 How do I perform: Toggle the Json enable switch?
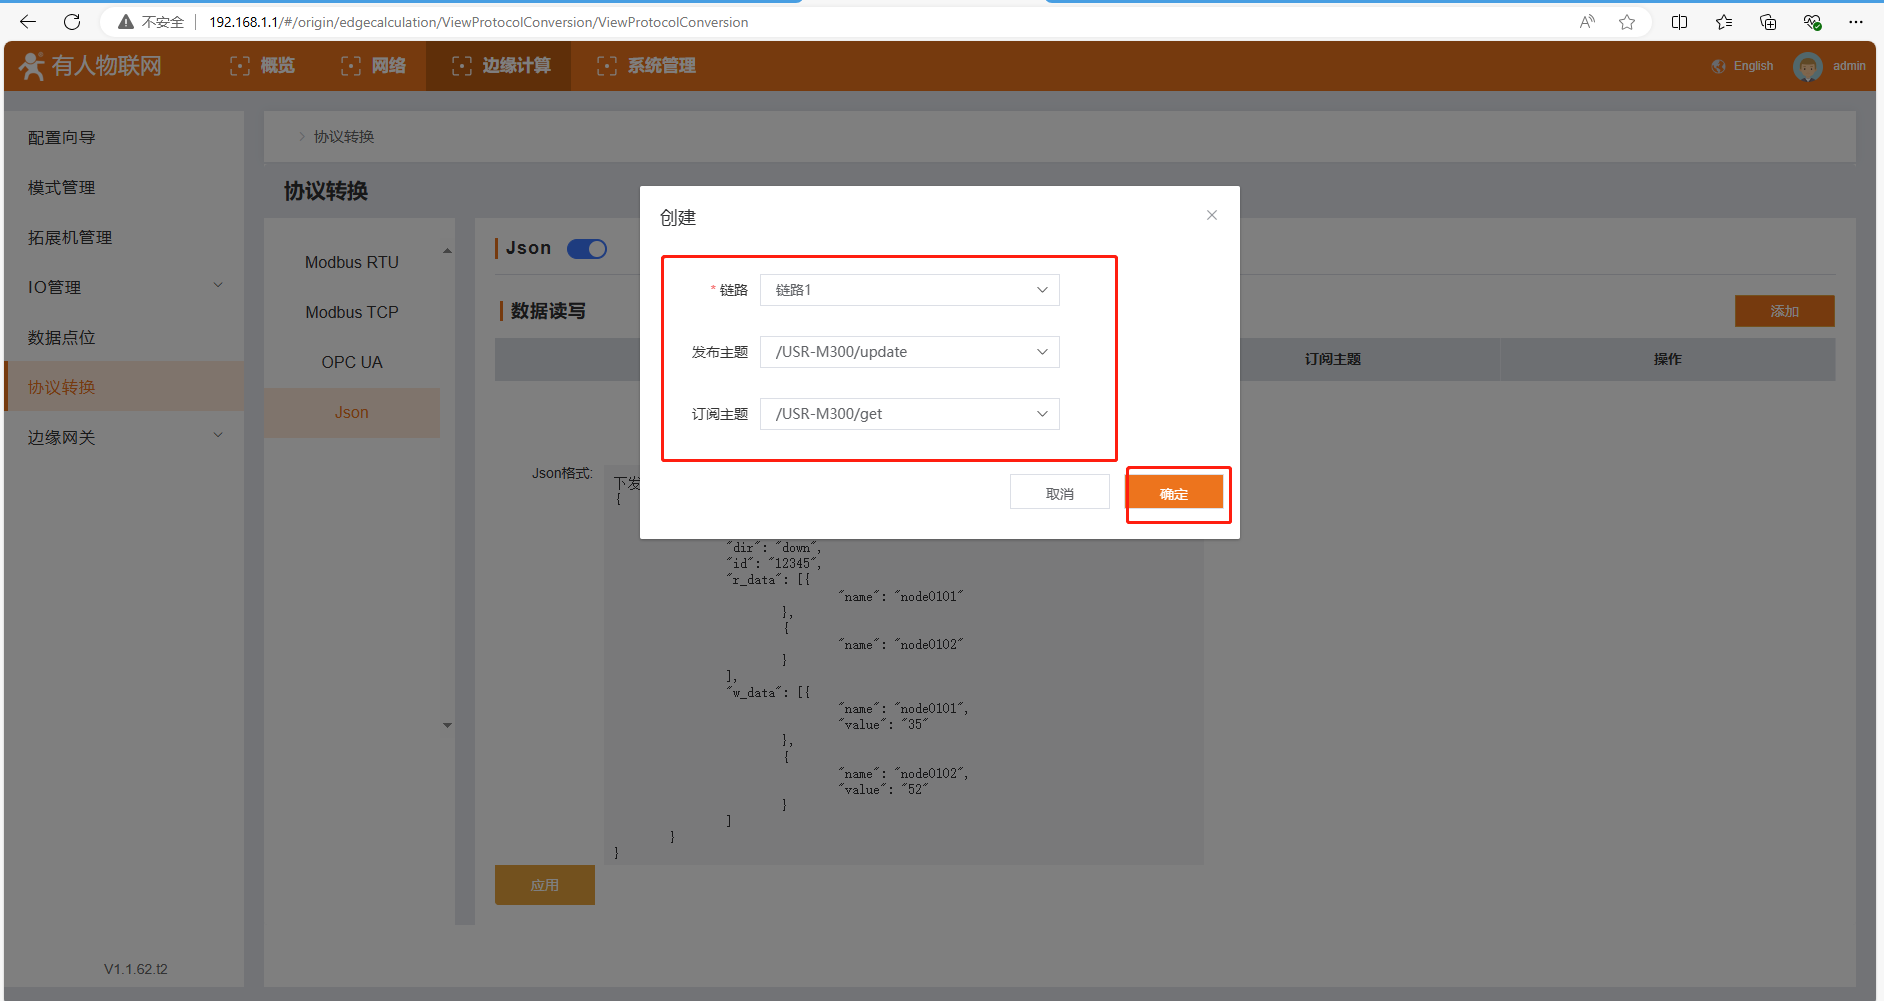coord(587,249)
